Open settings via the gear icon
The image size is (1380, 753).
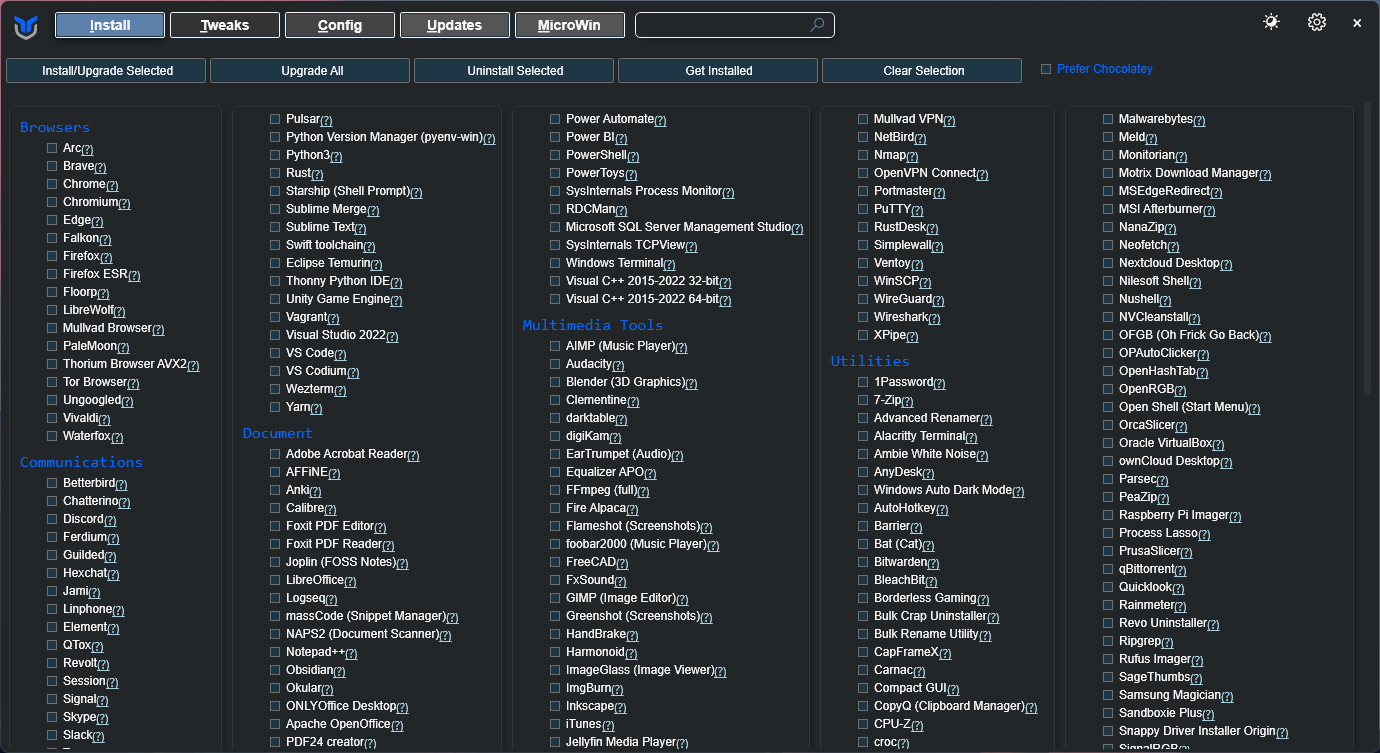(x=1316, y=22)
